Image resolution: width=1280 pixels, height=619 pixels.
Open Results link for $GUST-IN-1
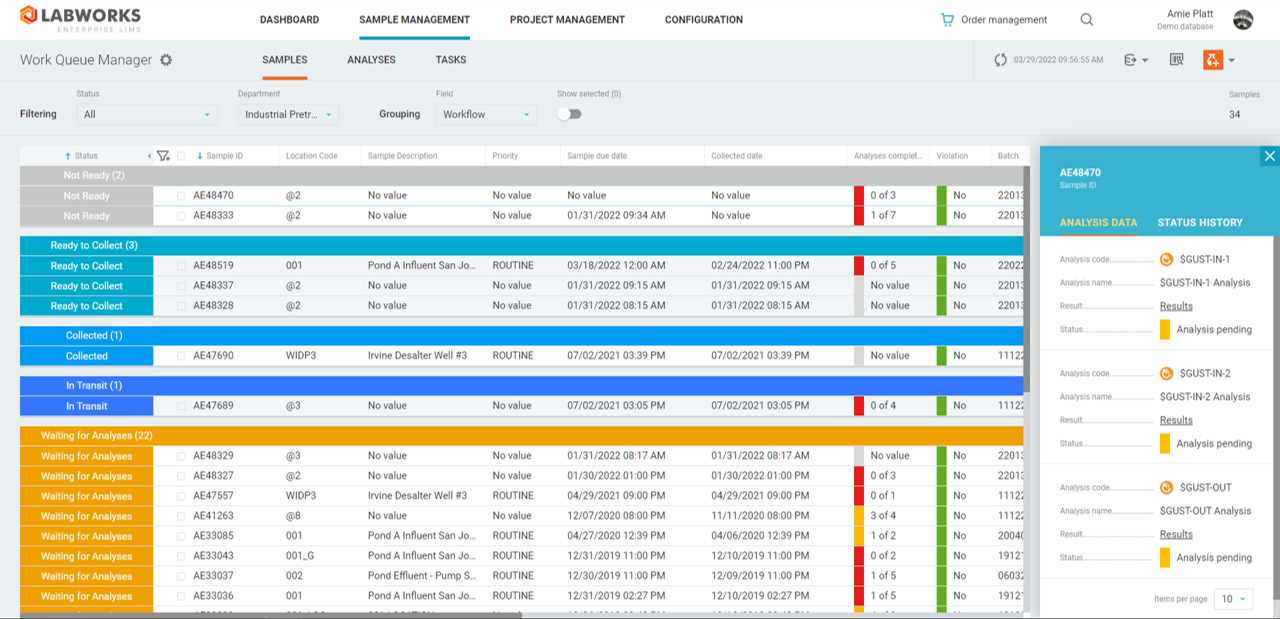click(x=1176, y=306)
